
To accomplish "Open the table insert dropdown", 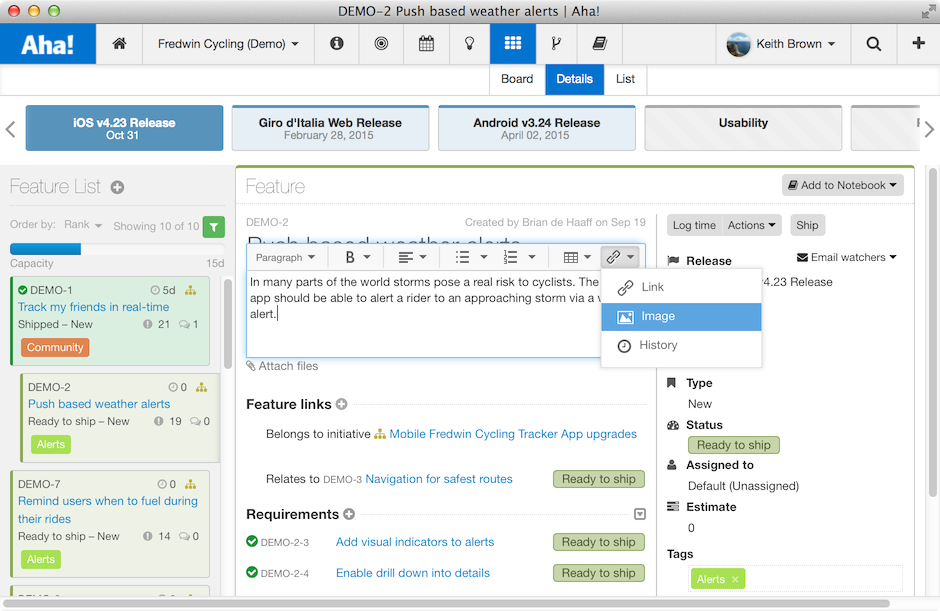I will tap(577, 257).
